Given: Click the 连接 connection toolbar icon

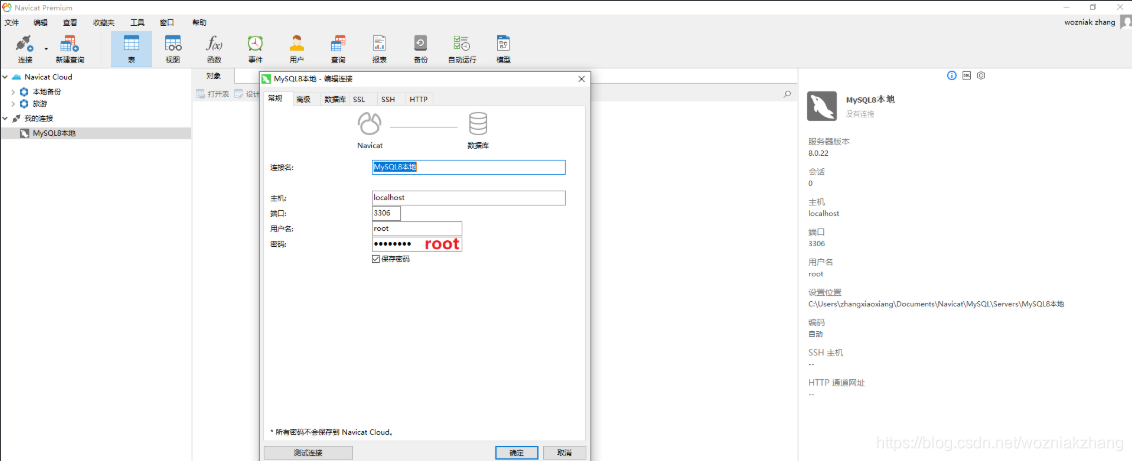Looking at the screenshot, I should tap(25, 48).
